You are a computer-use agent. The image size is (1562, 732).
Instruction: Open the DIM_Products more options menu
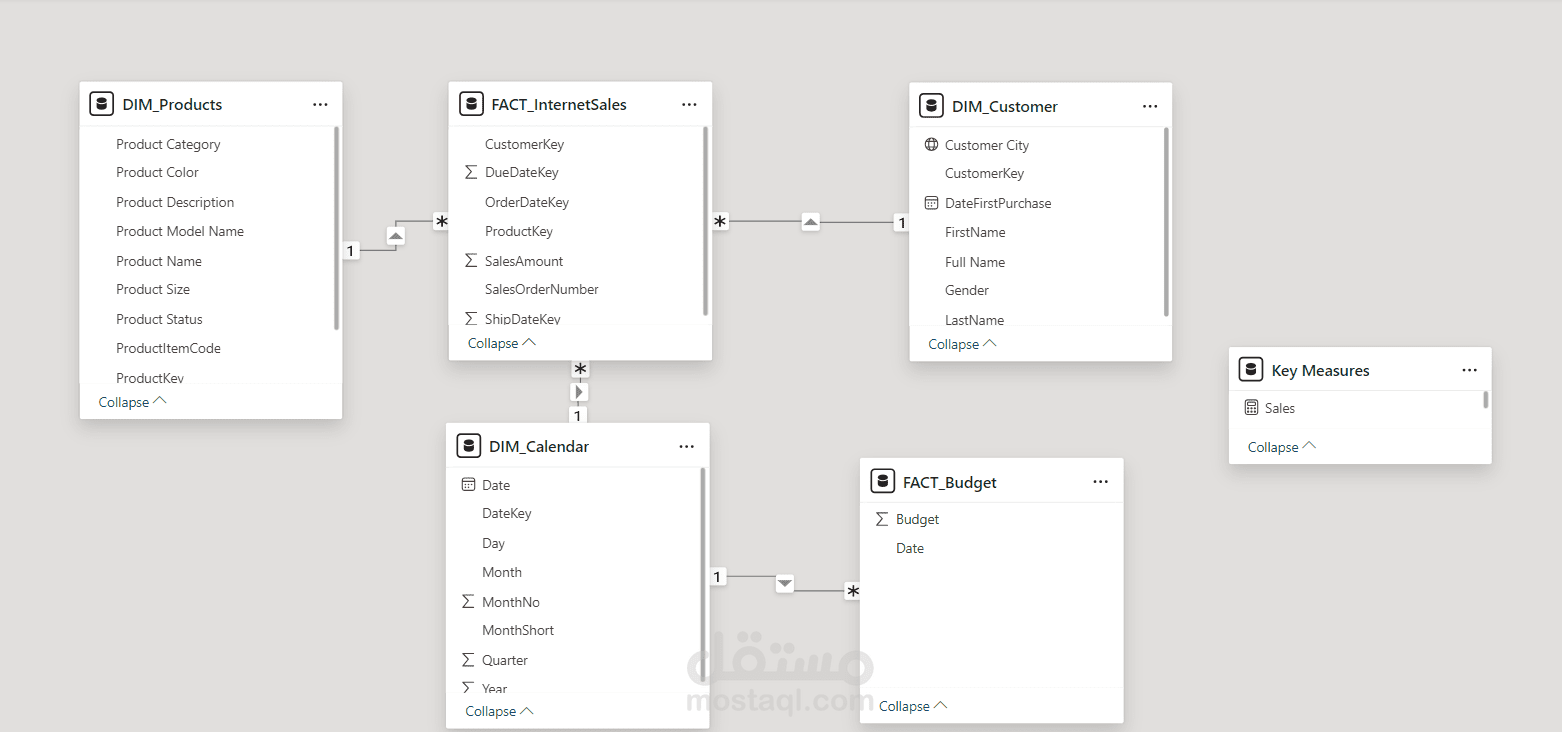(x=320, y=104)
